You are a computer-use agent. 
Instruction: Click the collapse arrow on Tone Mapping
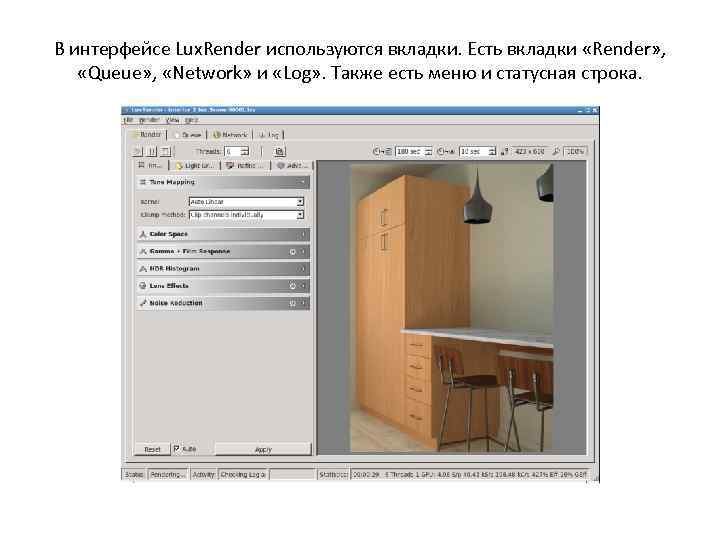[303, 182]
